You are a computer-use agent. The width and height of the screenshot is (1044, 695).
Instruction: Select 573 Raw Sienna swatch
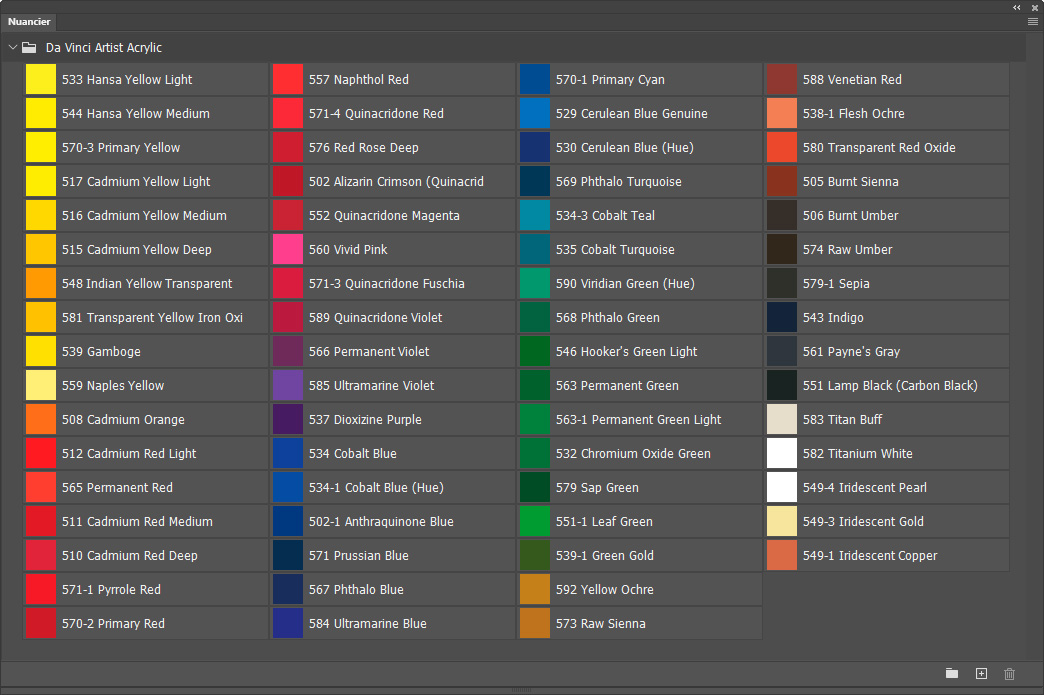(640, 623)
